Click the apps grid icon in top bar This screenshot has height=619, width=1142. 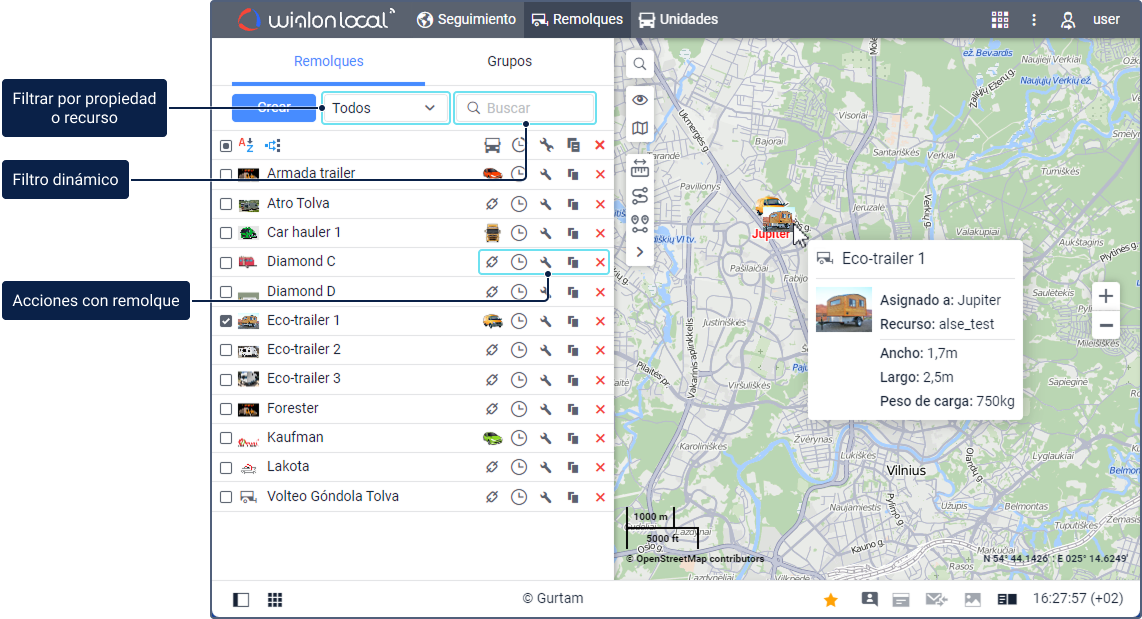coord(999,19)
